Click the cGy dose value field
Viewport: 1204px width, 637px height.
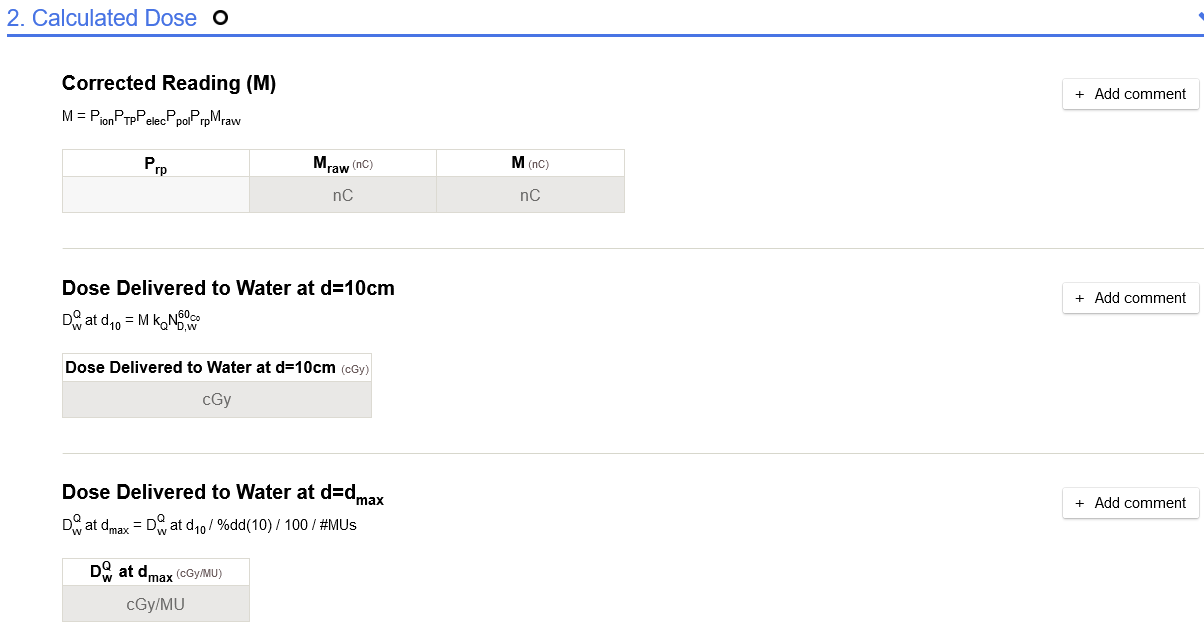tap(217, 399)
